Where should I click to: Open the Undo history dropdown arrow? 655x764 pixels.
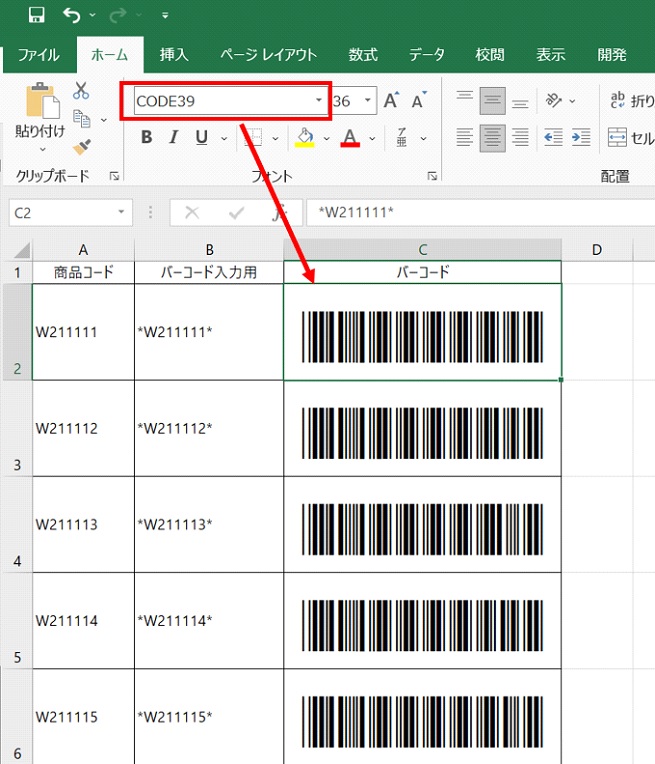[x=93, y=16]
